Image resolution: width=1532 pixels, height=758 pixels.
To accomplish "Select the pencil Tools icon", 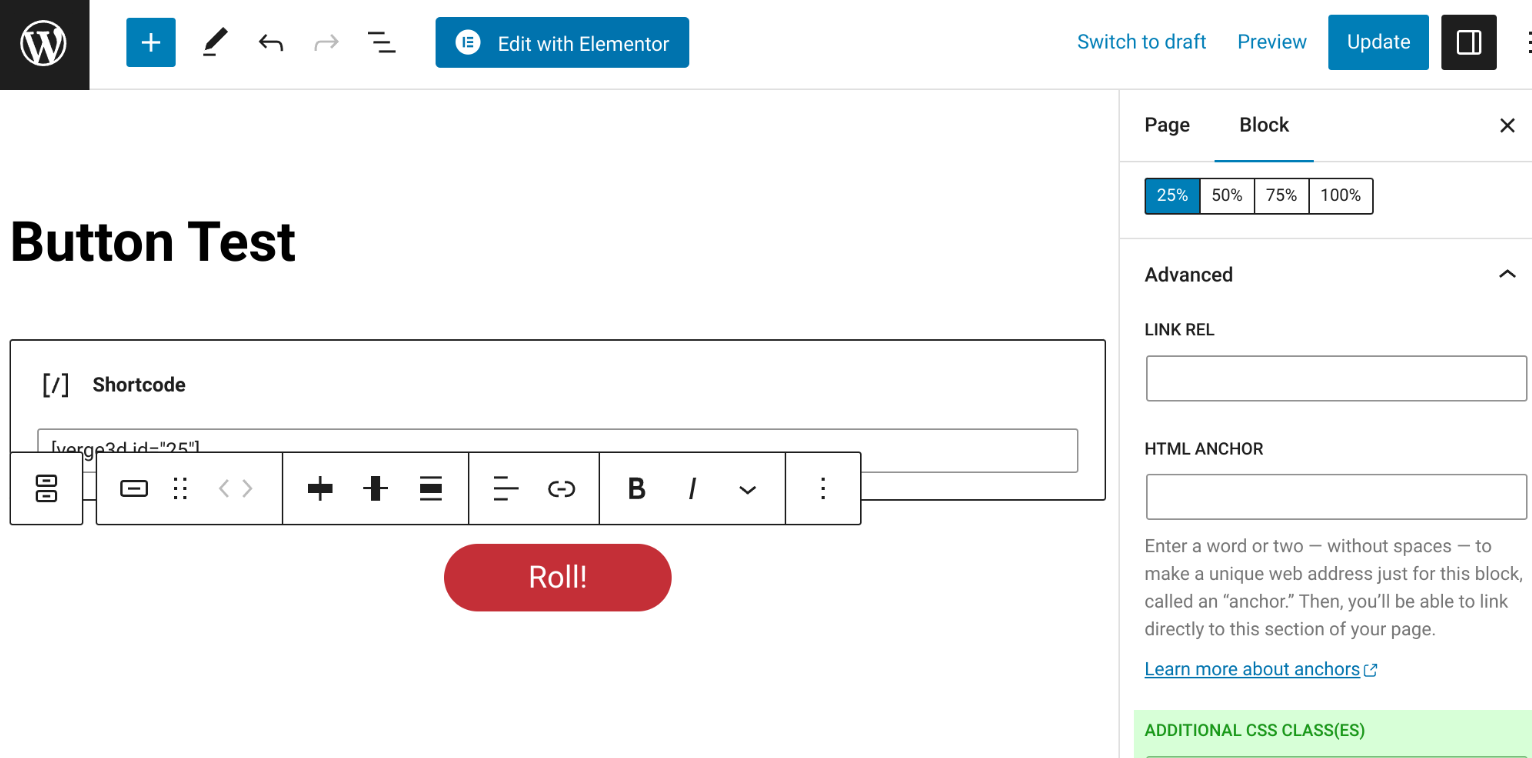I will point(214,42).
